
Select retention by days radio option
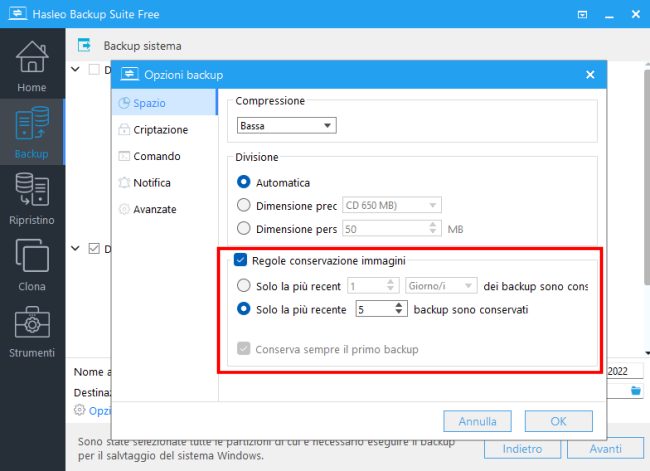[243, 285]
